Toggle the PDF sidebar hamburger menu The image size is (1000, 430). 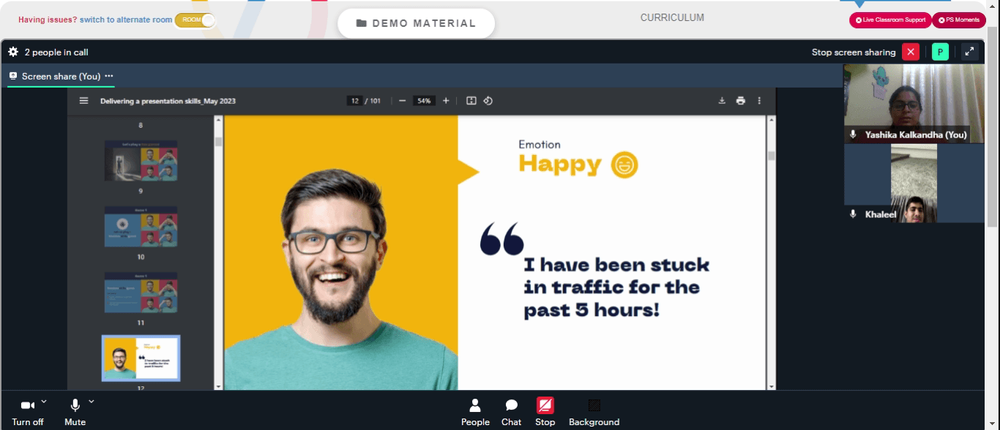pos(84,101)
